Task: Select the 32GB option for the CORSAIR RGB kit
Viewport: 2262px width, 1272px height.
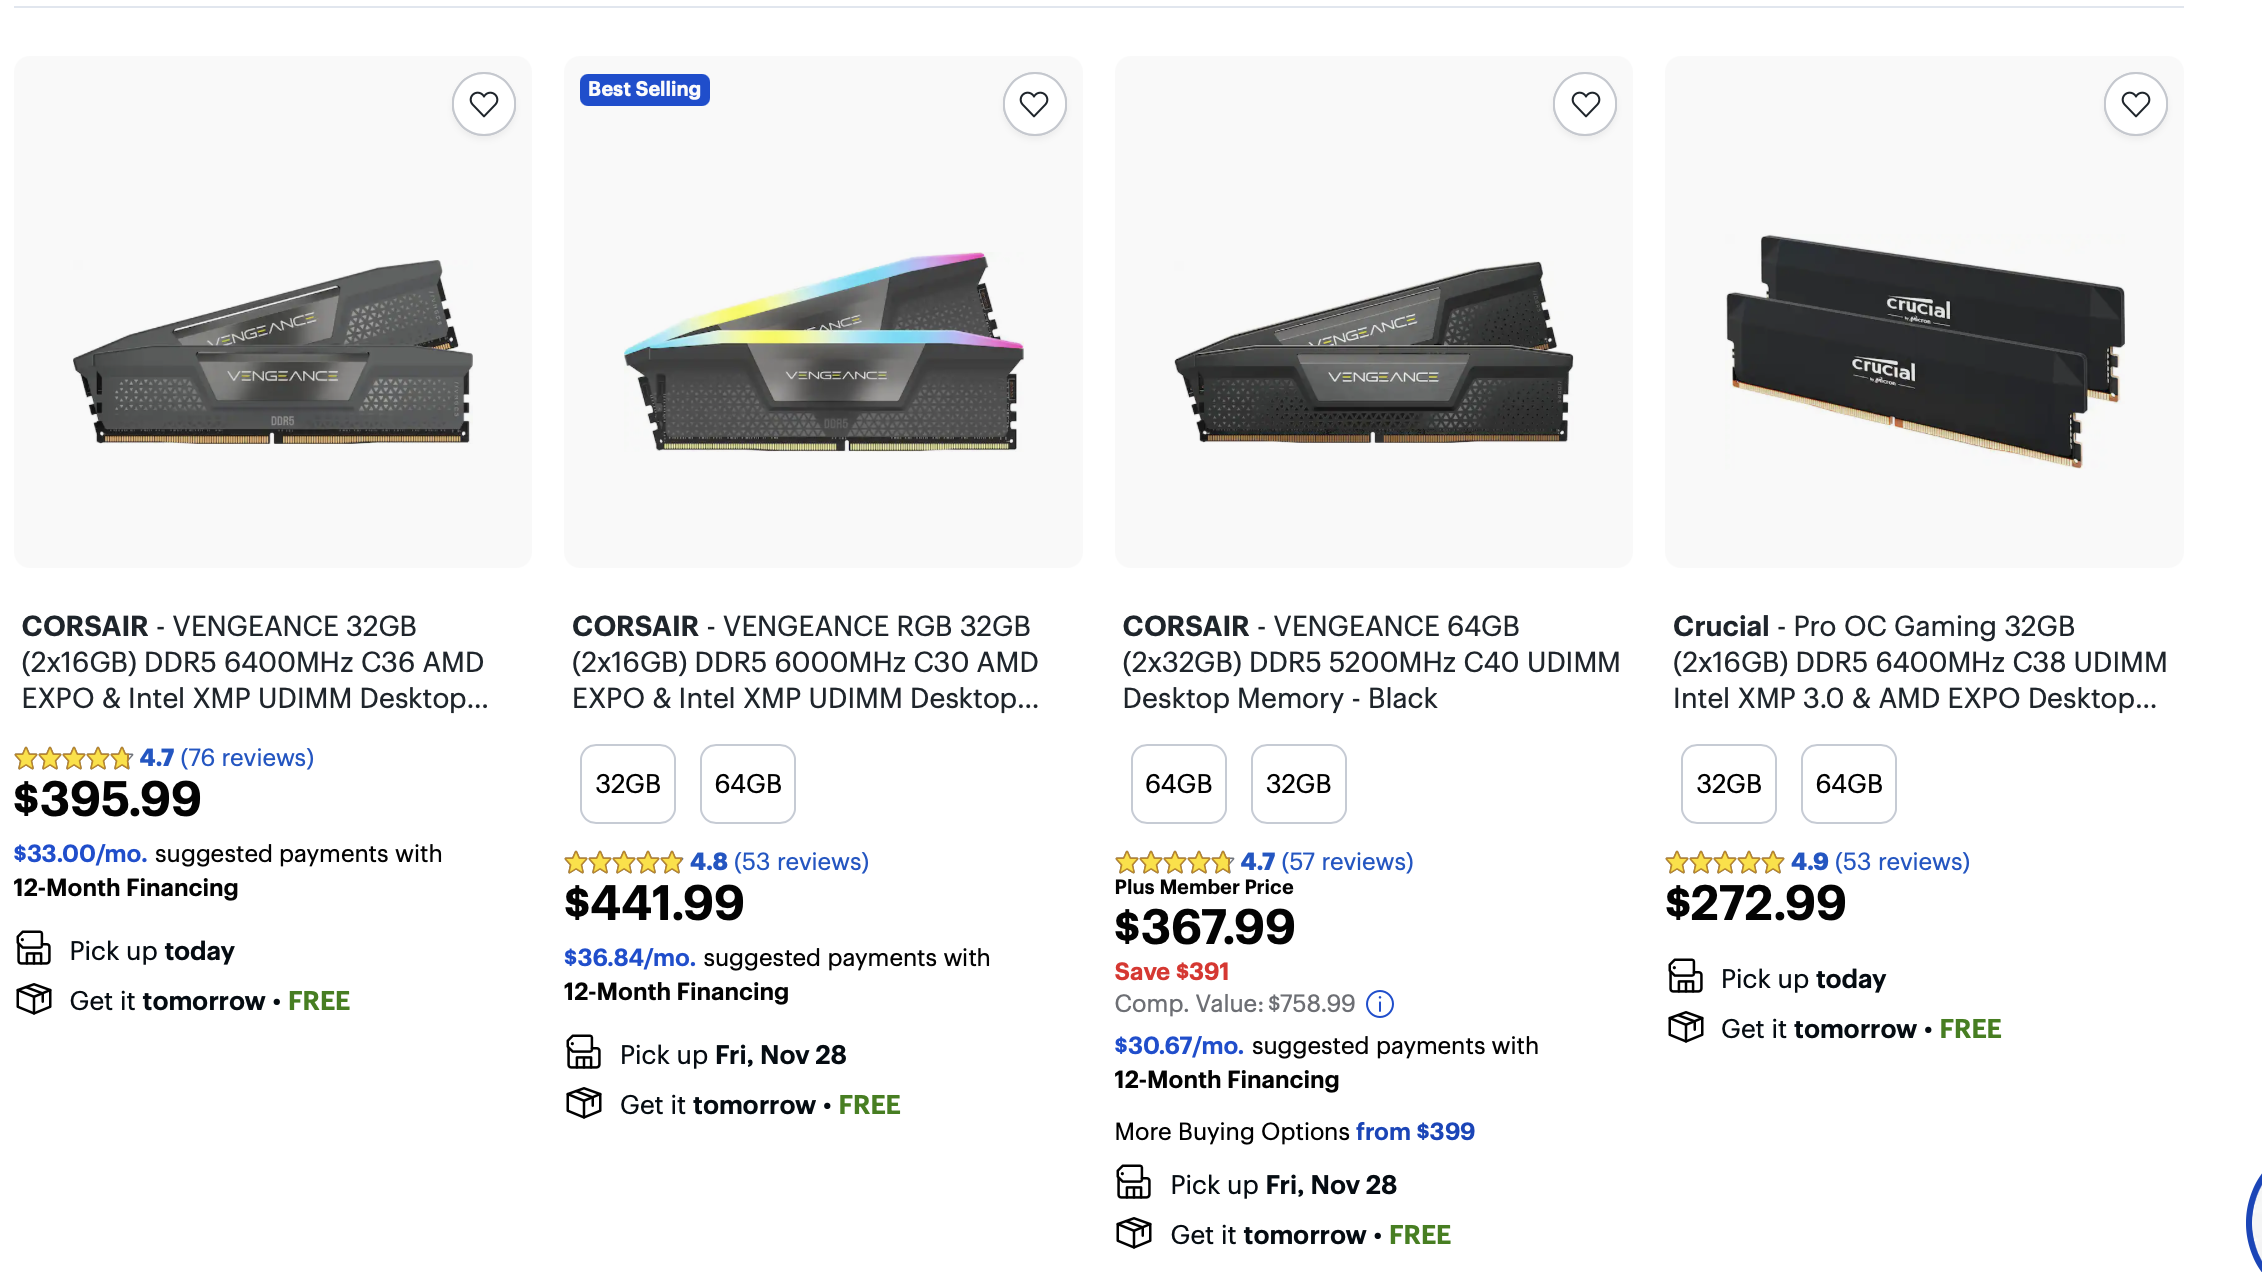Action: pos(628,784)
